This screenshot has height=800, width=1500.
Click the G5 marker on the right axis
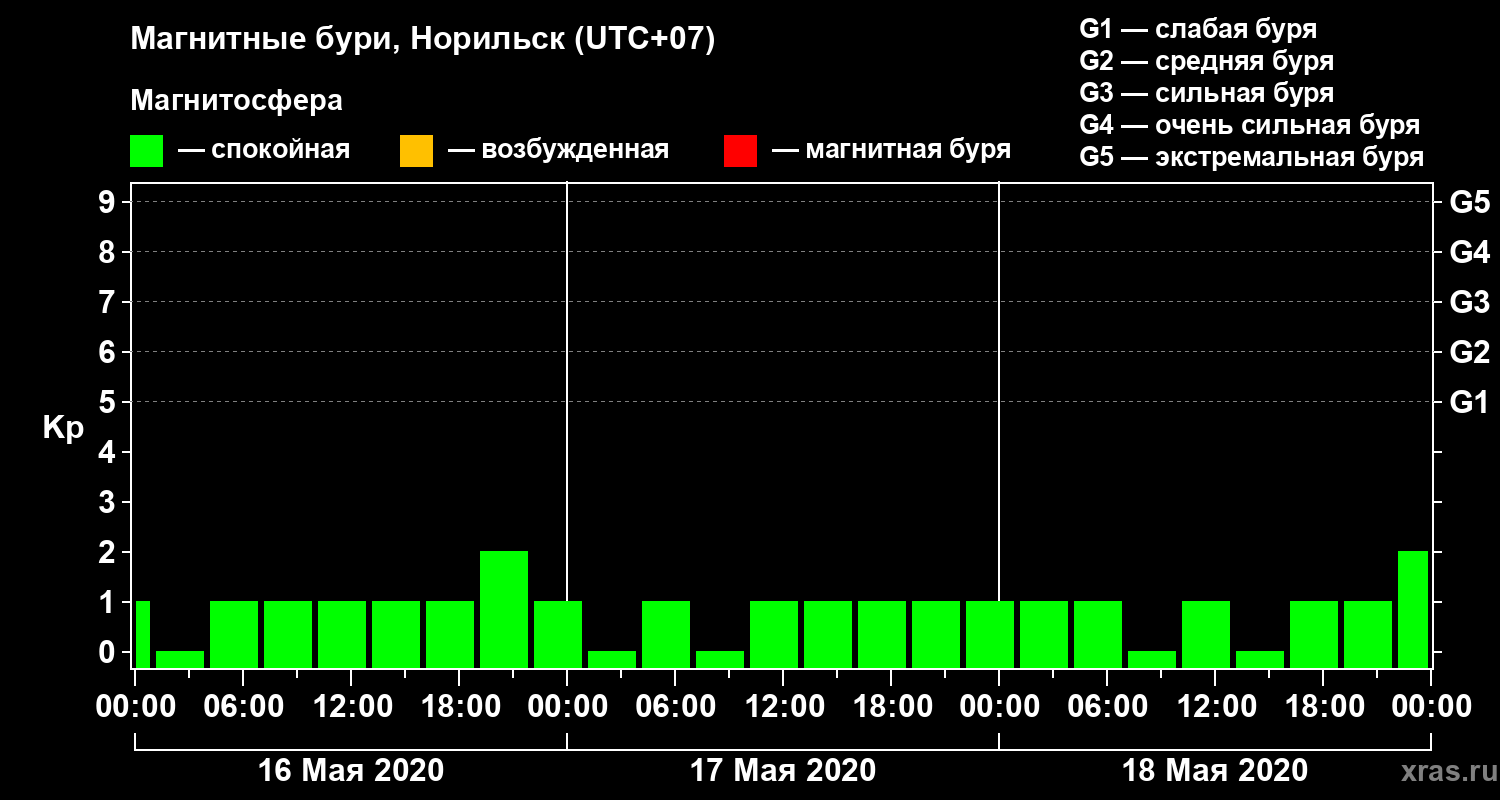point(1469,202)
